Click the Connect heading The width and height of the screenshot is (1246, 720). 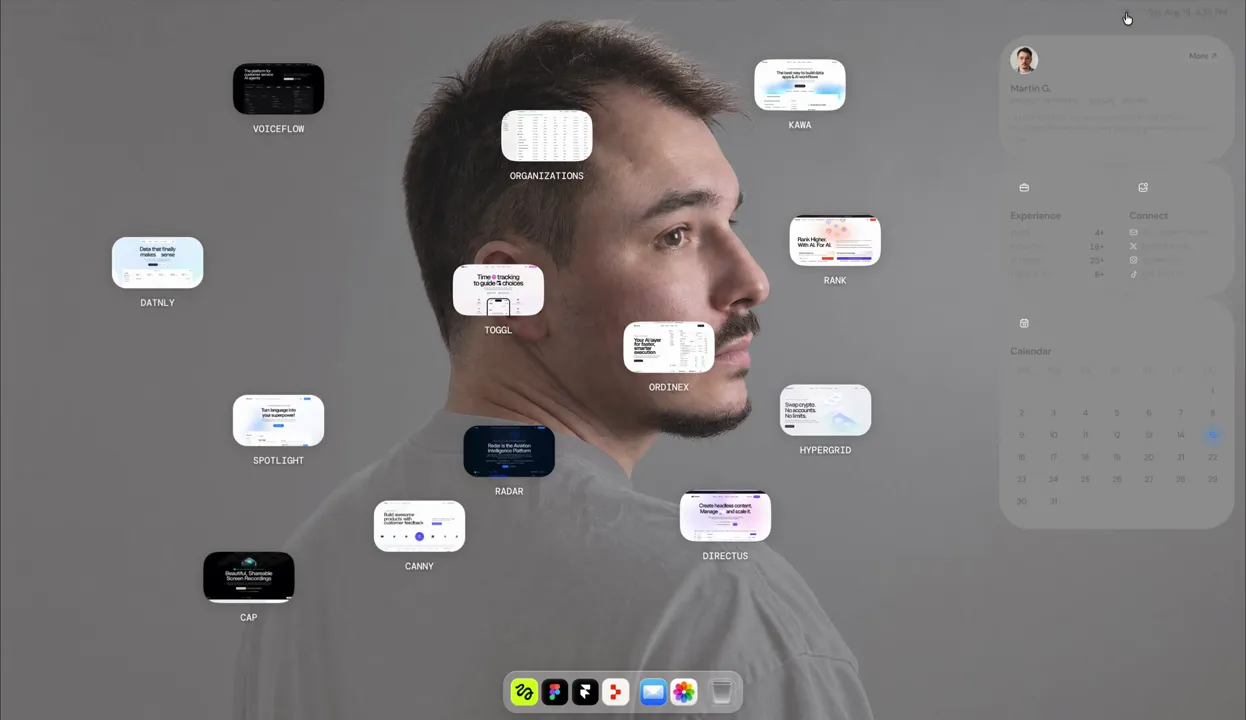pyautogui.click(x=1148, y=215)
